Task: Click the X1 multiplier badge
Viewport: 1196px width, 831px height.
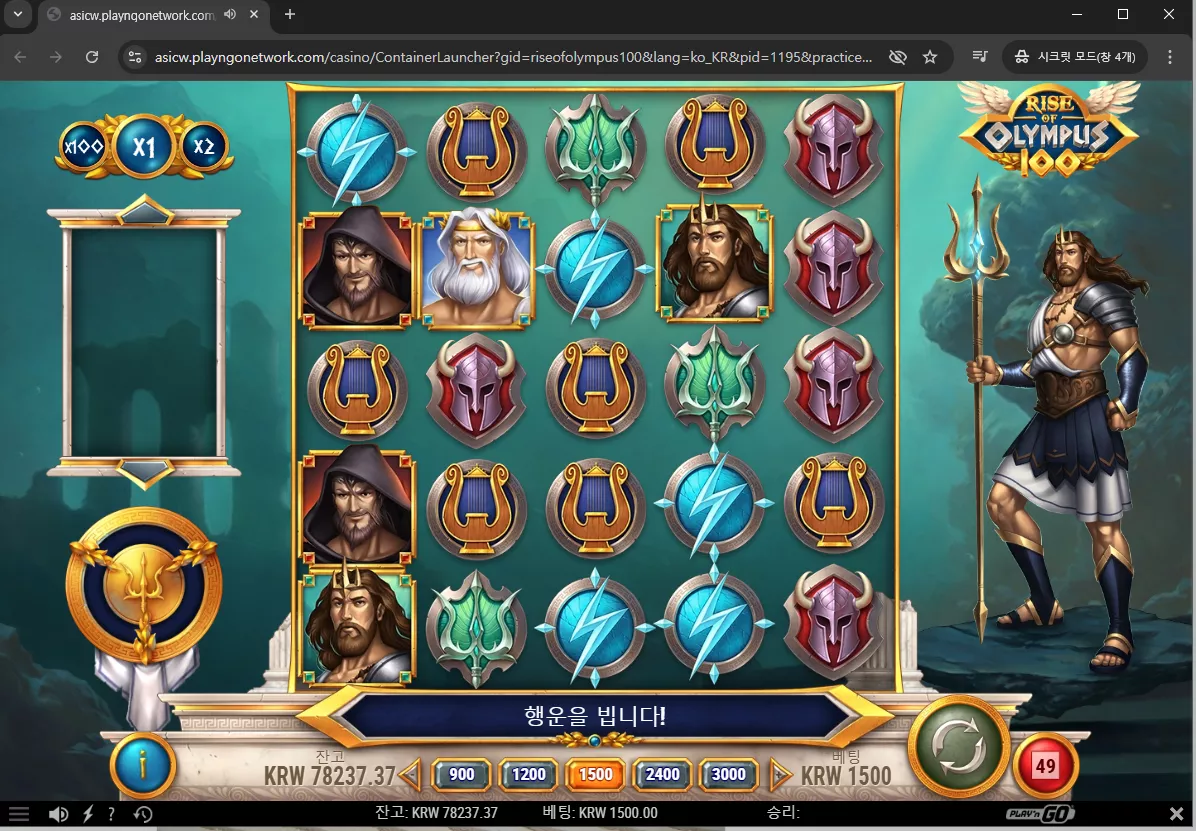Action: pyautogui.click(x=144, y=146)
